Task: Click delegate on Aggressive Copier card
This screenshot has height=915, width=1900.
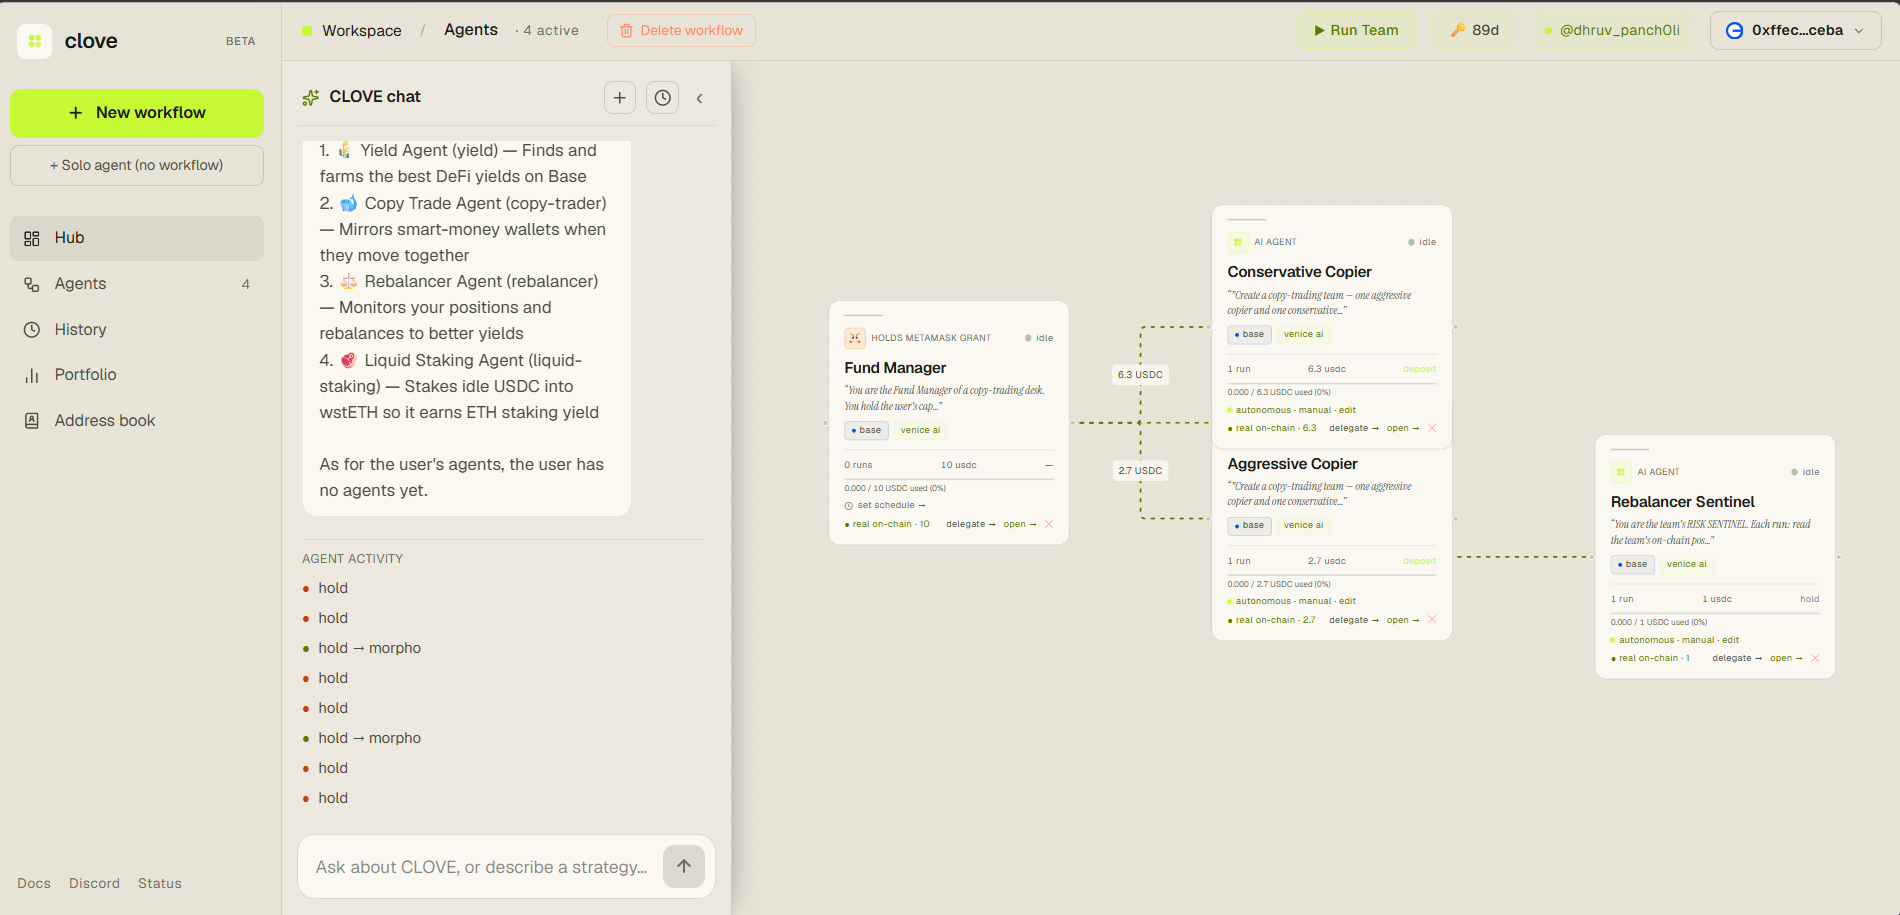Action: tap(1354, 620)
